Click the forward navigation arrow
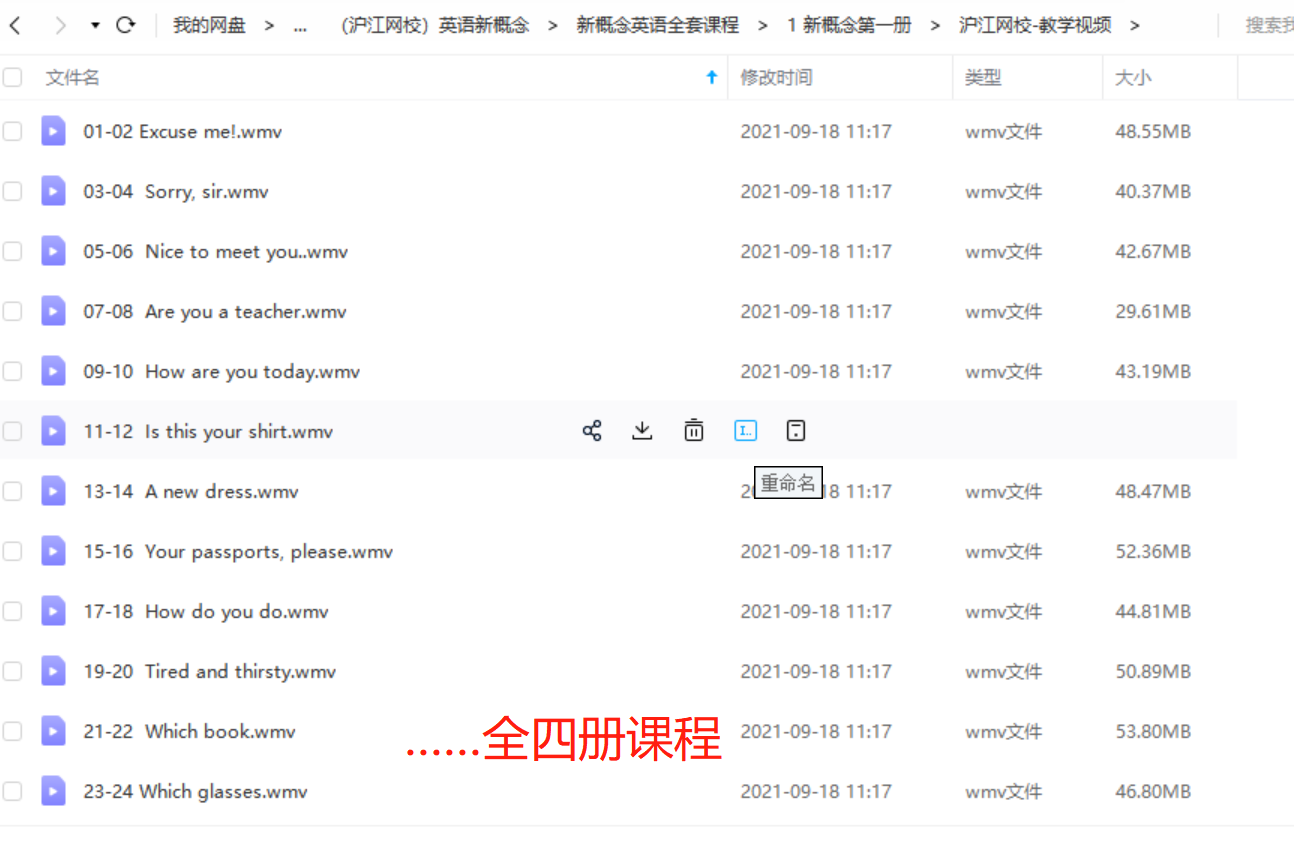Viewport: 1294px width, 849px height. (58, 24)
